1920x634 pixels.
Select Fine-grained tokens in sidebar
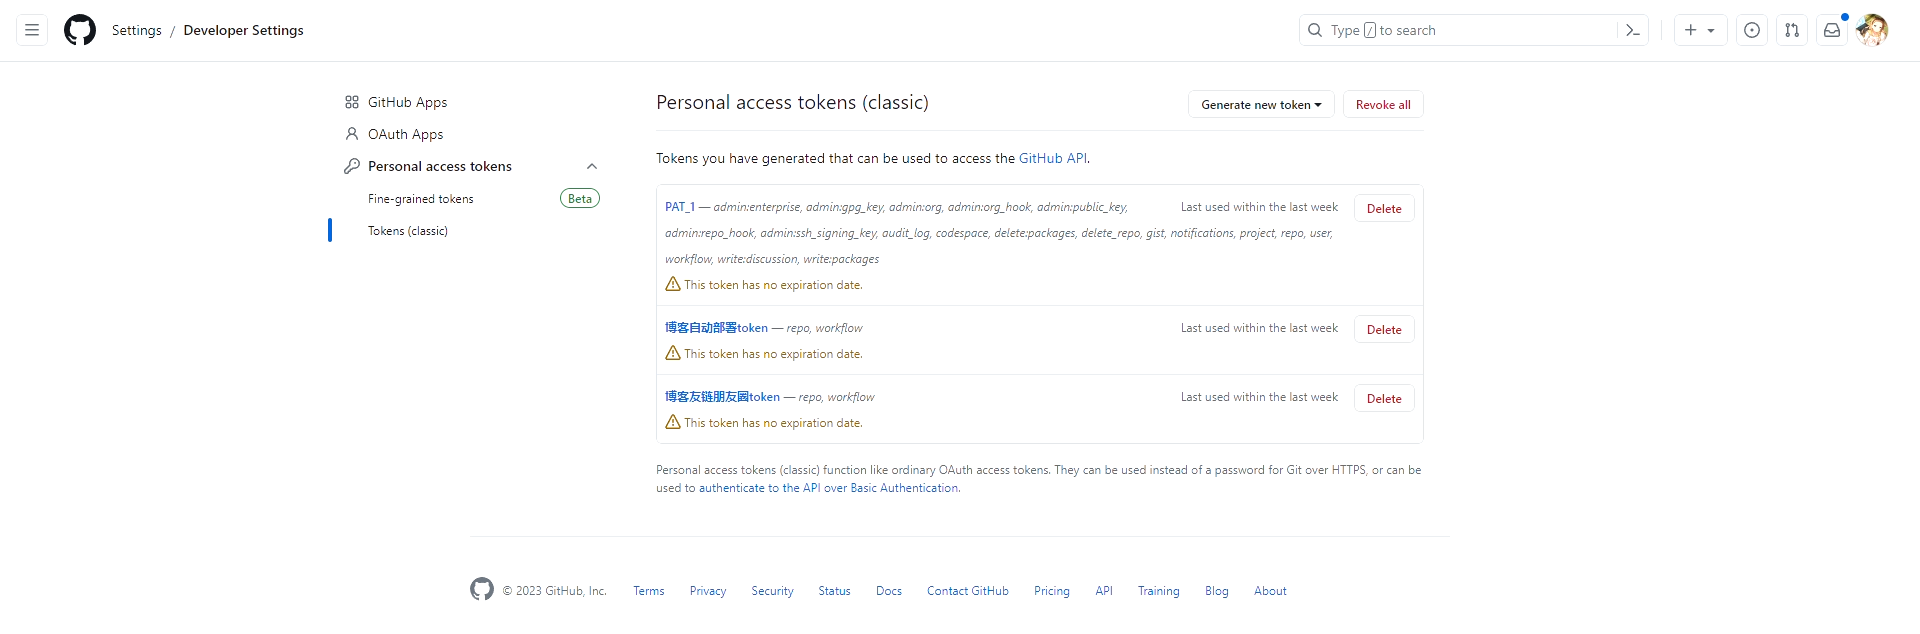coord(421,199)
